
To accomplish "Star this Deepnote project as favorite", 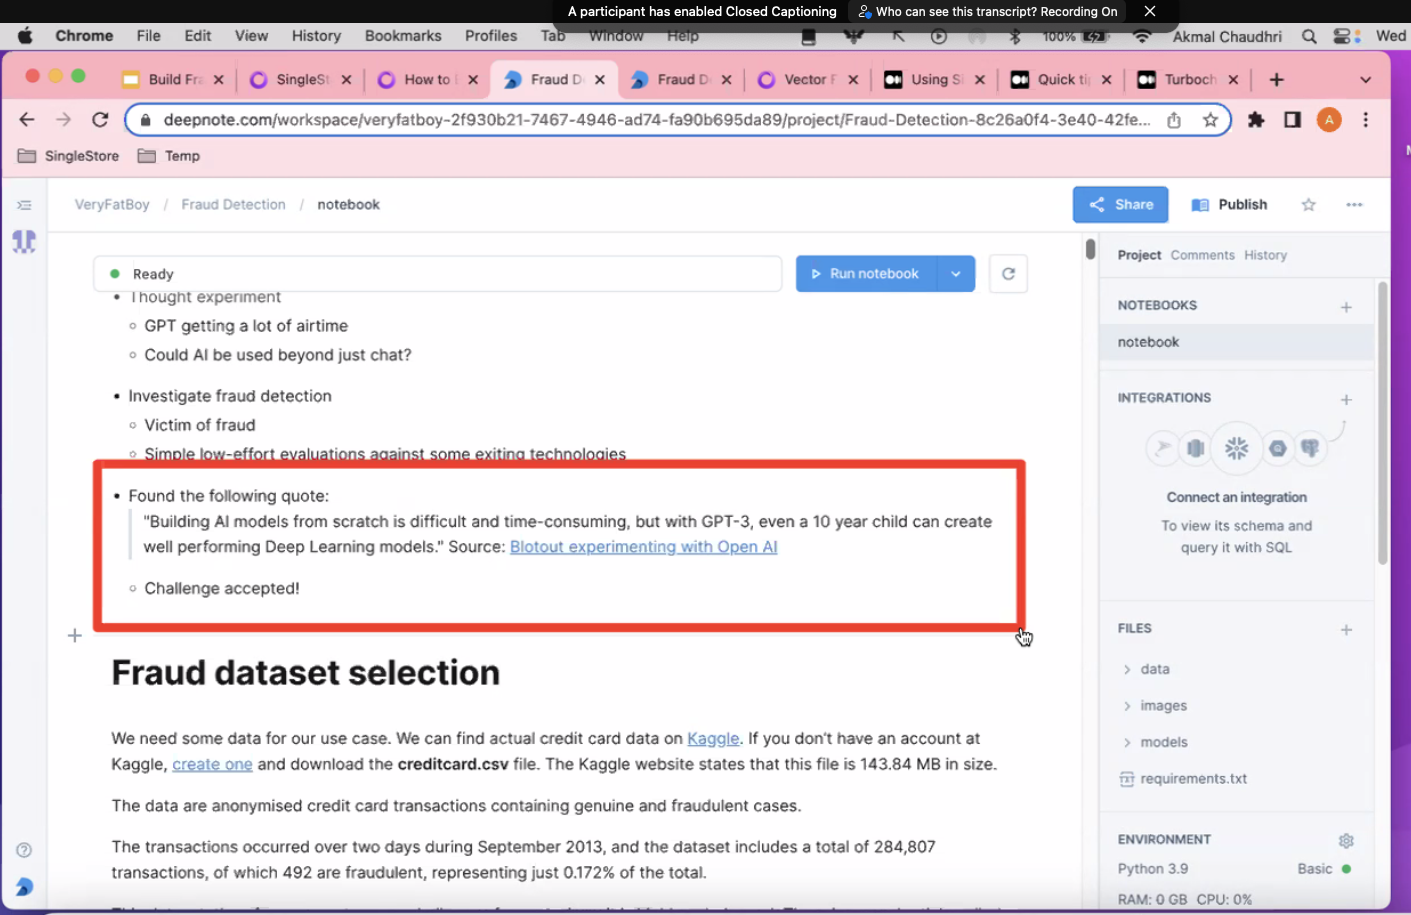I will pyautogui.click(x=1308, y=205).
